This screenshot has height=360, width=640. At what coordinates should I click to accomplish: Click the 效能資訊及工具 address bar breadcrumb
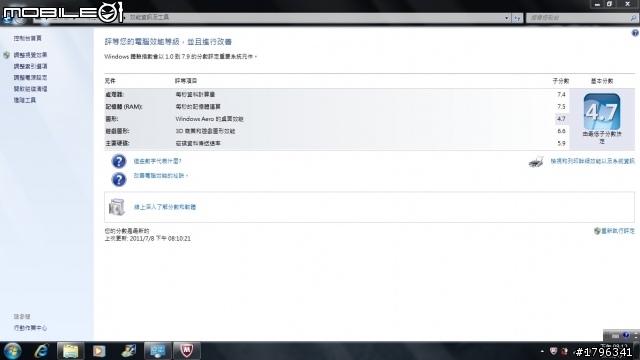click(x=149, y=18)
